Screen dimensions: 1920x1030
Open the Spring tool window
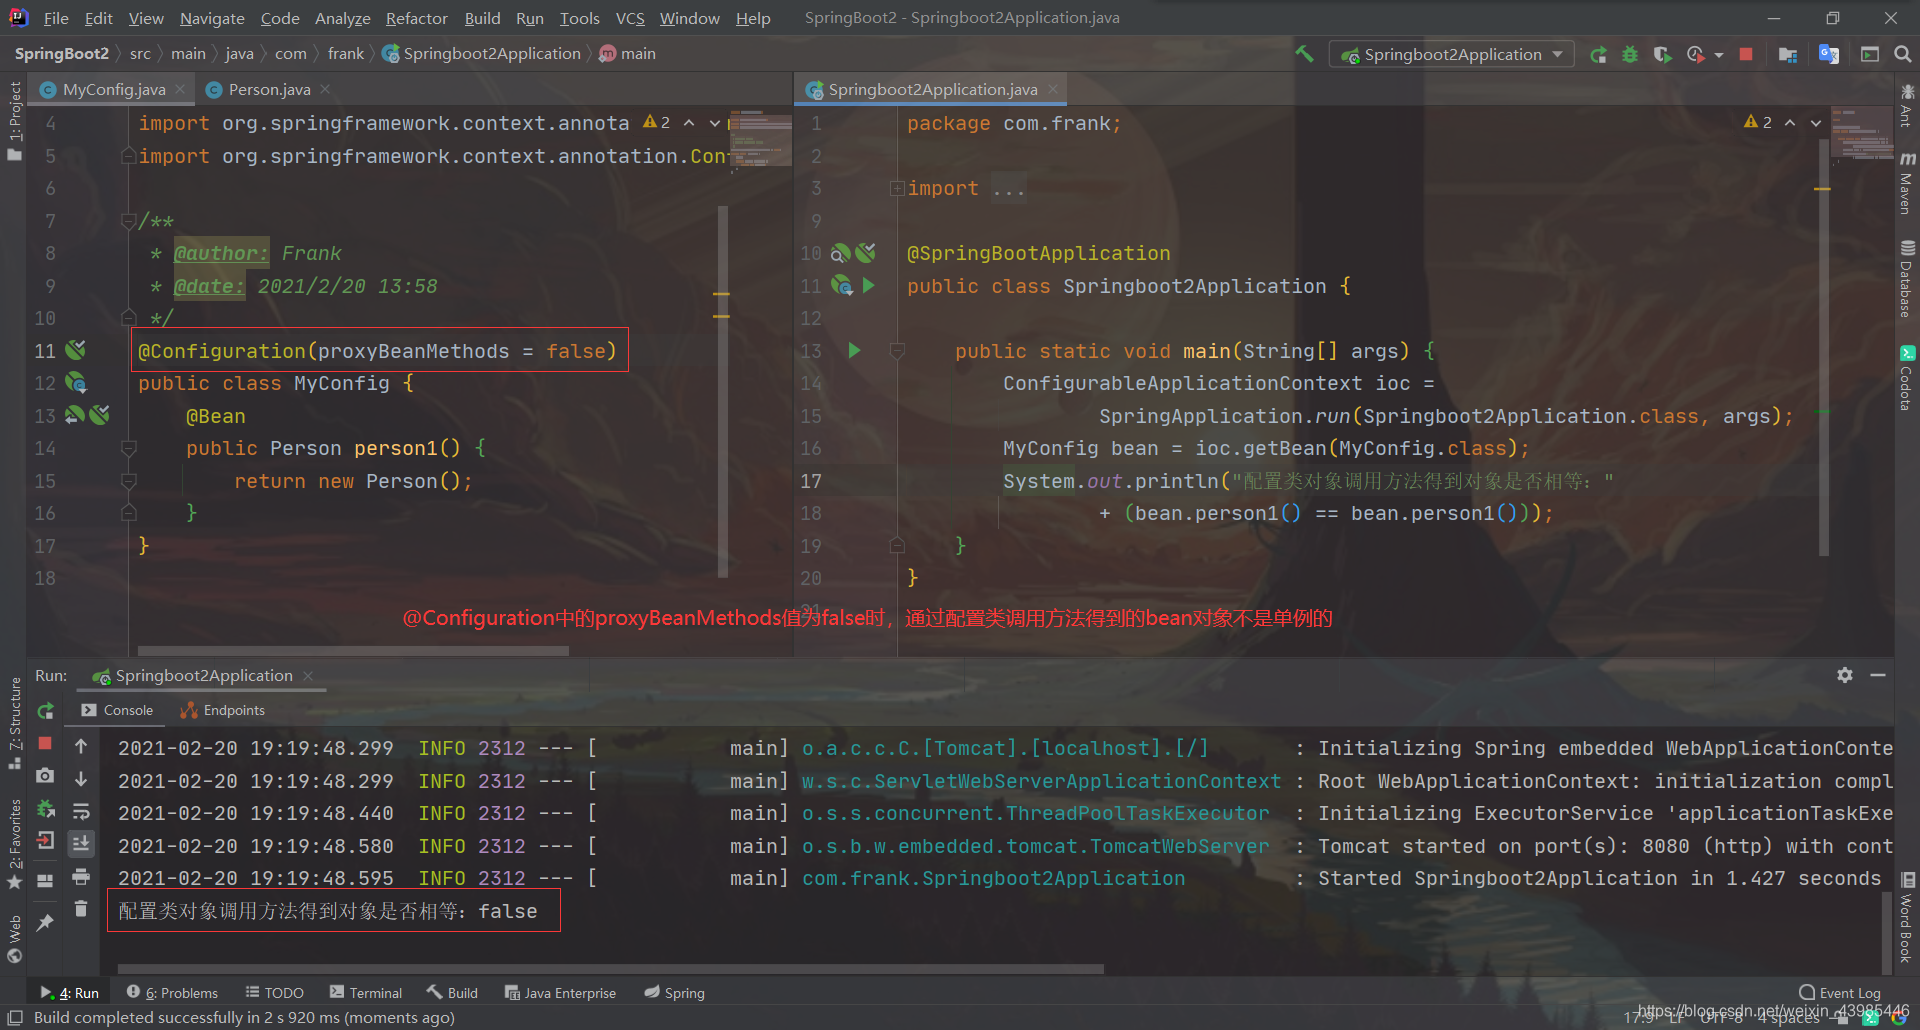(675, 993)
